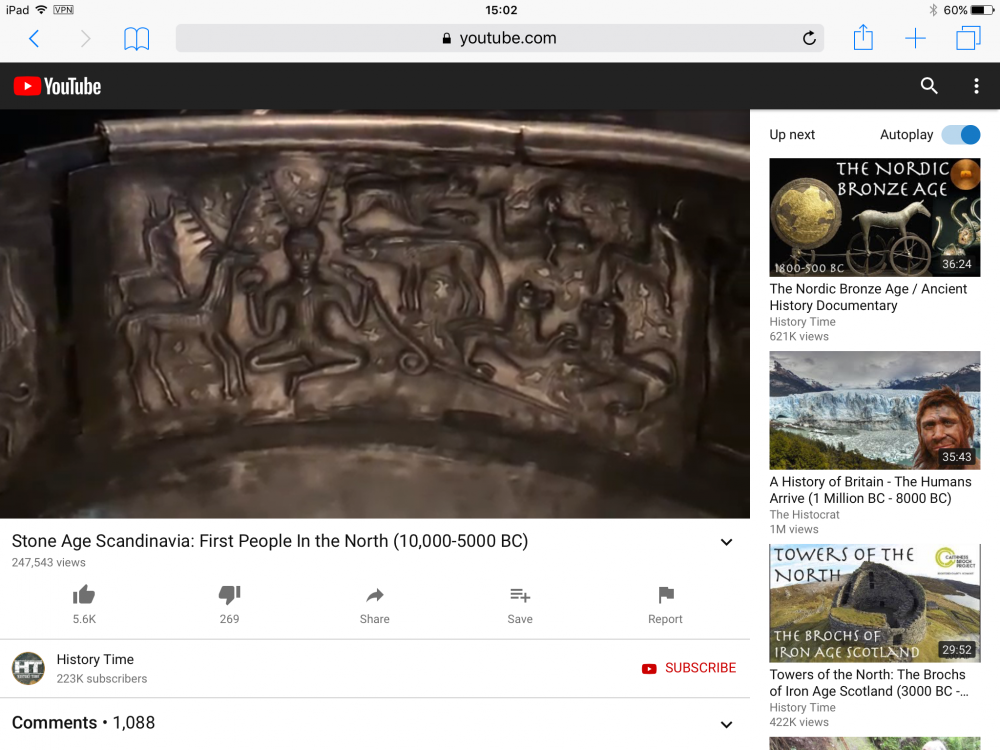Open A History of Britain video title

coord(870,490)
